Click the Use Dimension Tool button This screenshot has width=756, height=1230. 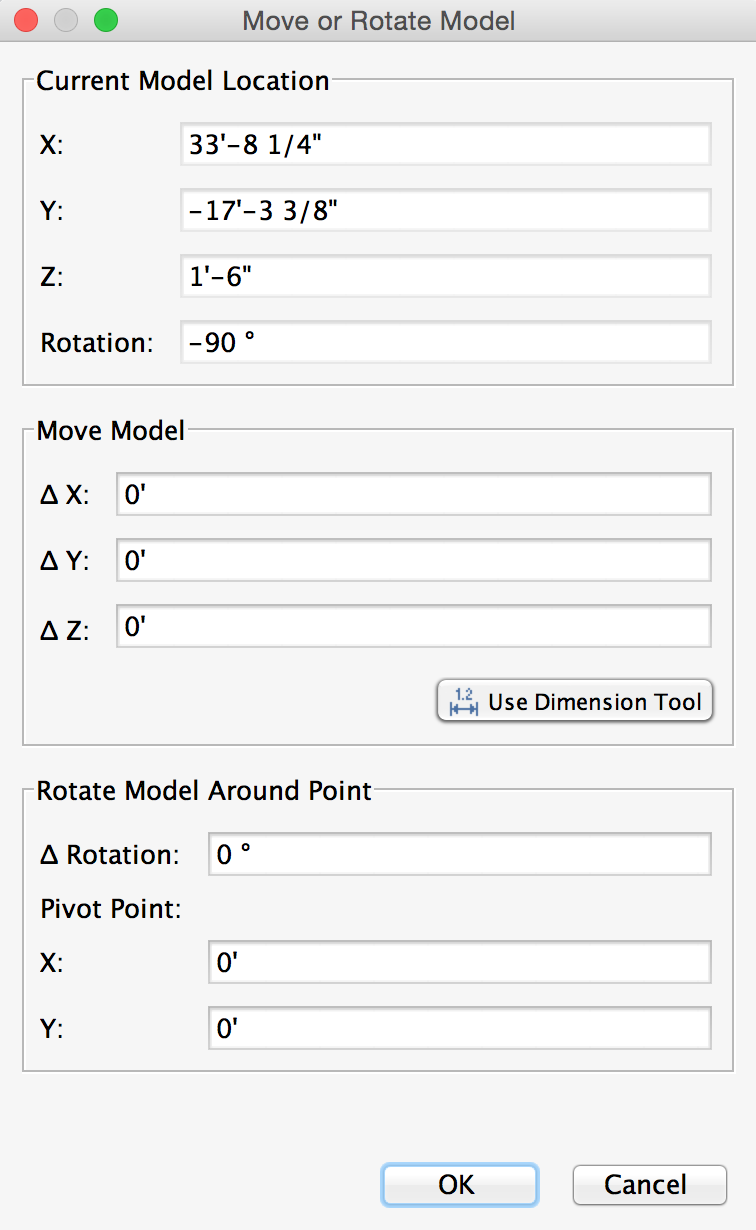[x=574, y=700]
